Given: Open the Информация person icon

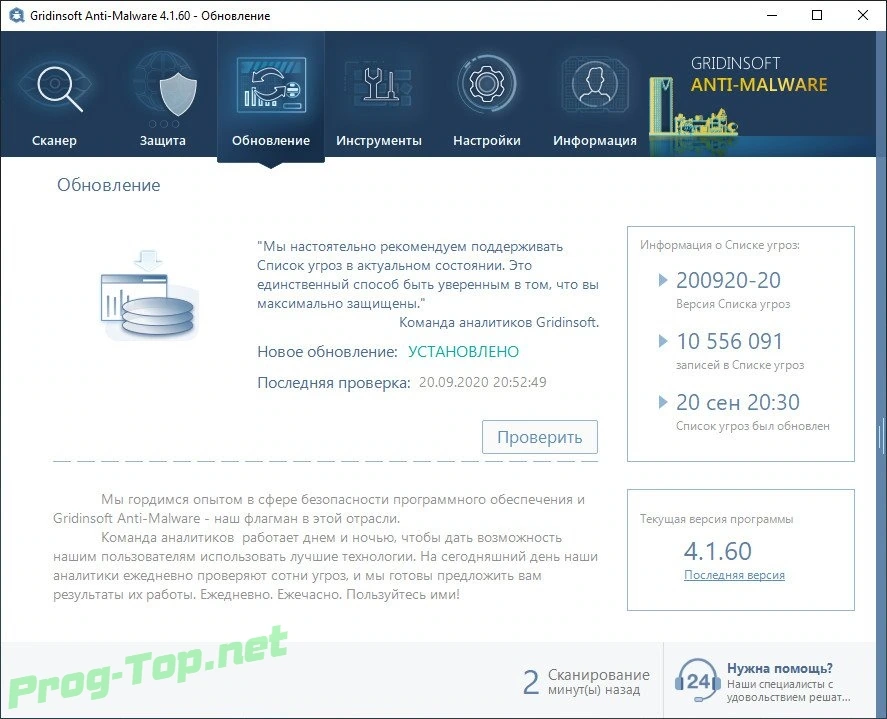Looking at the screenshot, I should (x=595, y=85).
